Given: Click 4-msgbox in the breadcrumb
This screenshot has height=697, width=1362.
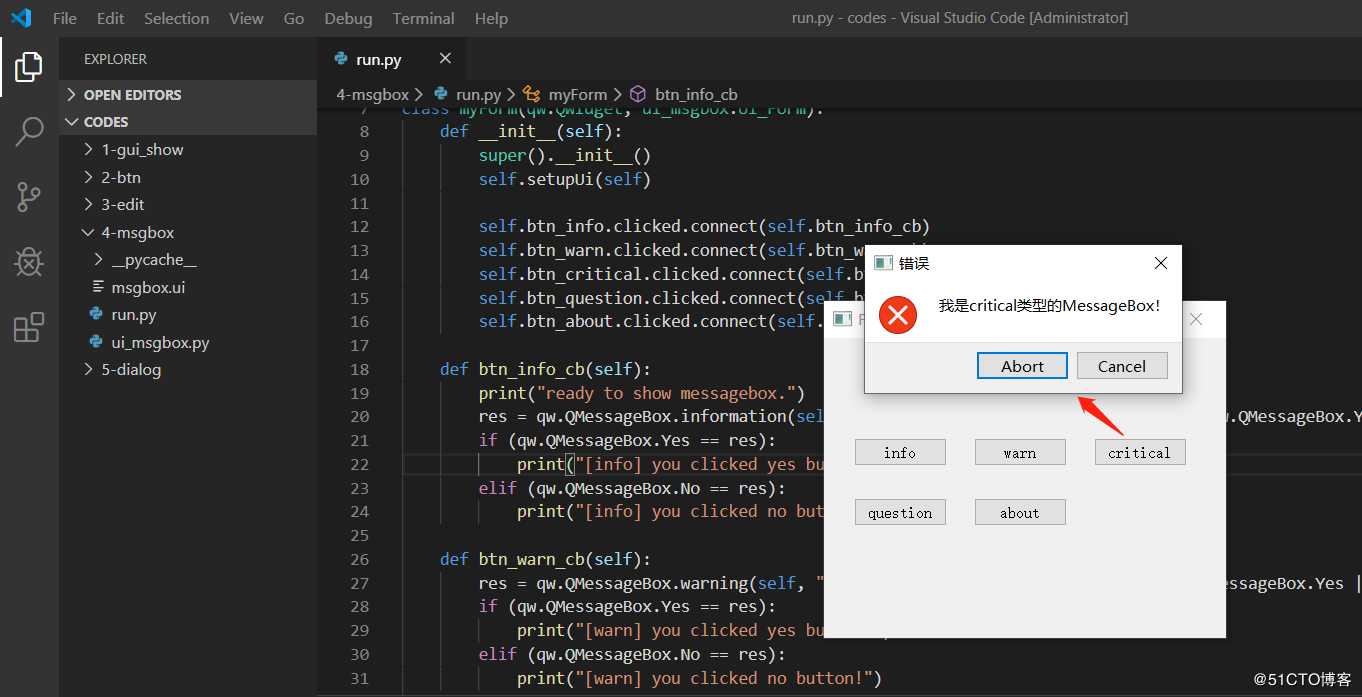Looking at the screenshot, I should (372, 94).
